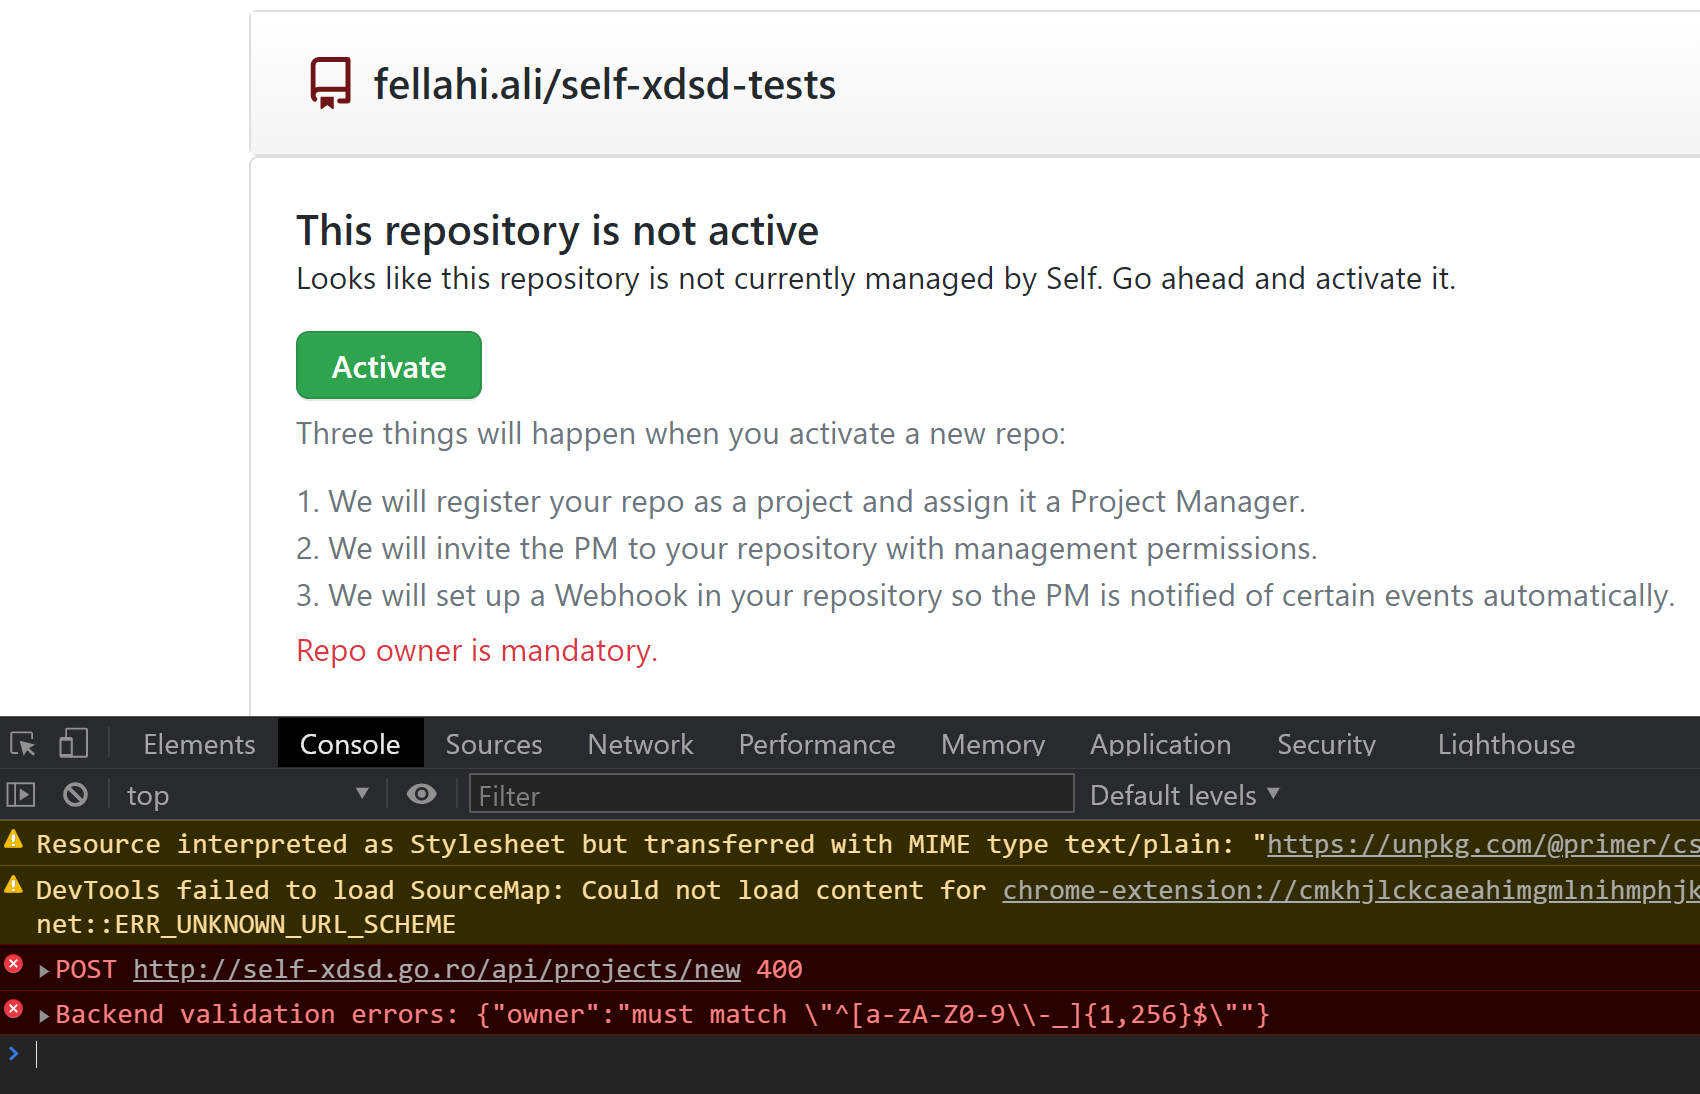The image size is (1700, 1094).
Task: Open the console sidebar panel
Action: pyautogui.click(x=20, y=794)
